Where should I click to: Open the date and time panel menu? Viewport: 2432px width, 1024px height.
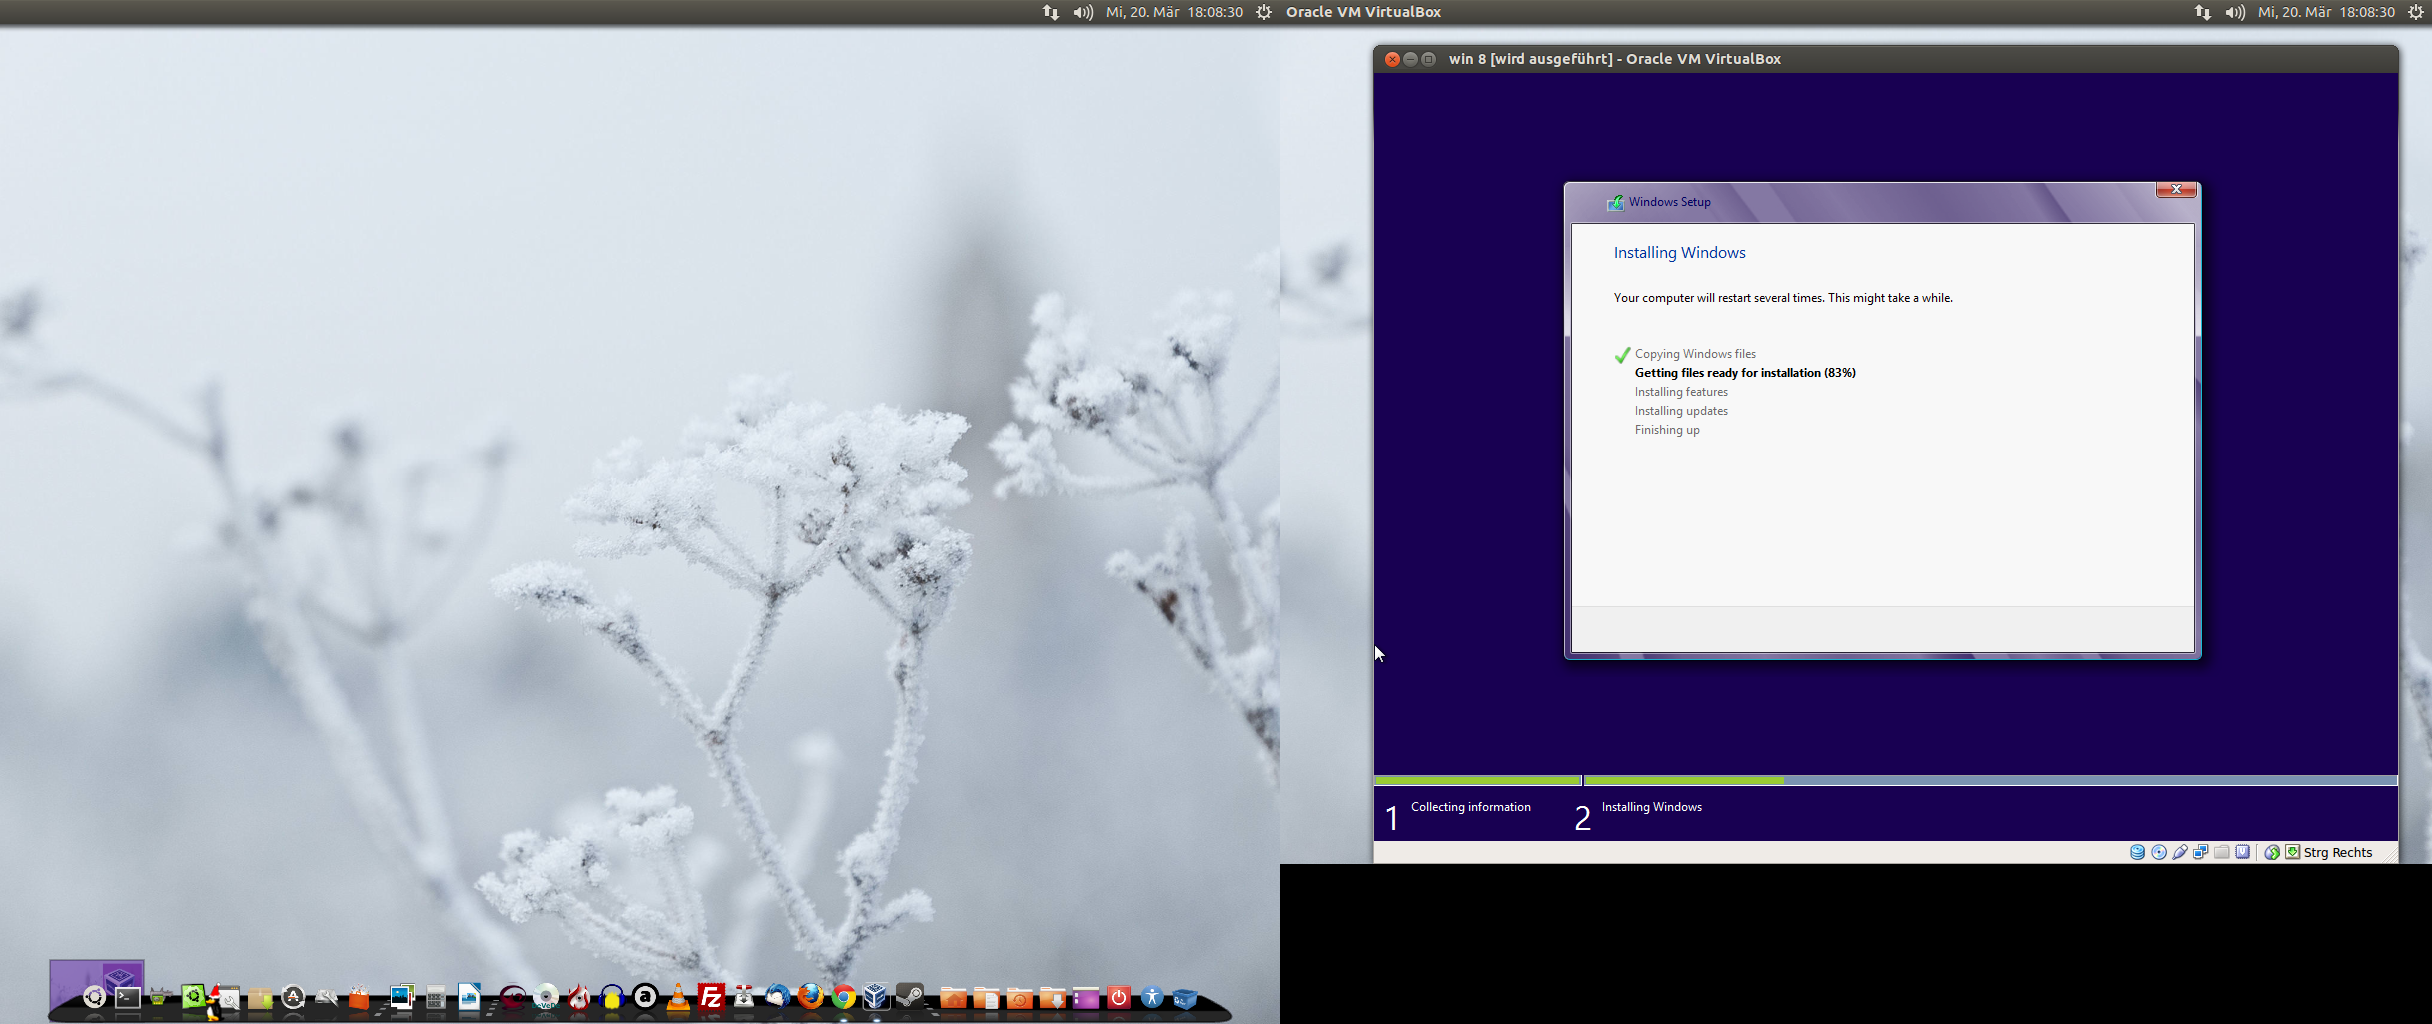[1174, 12]
